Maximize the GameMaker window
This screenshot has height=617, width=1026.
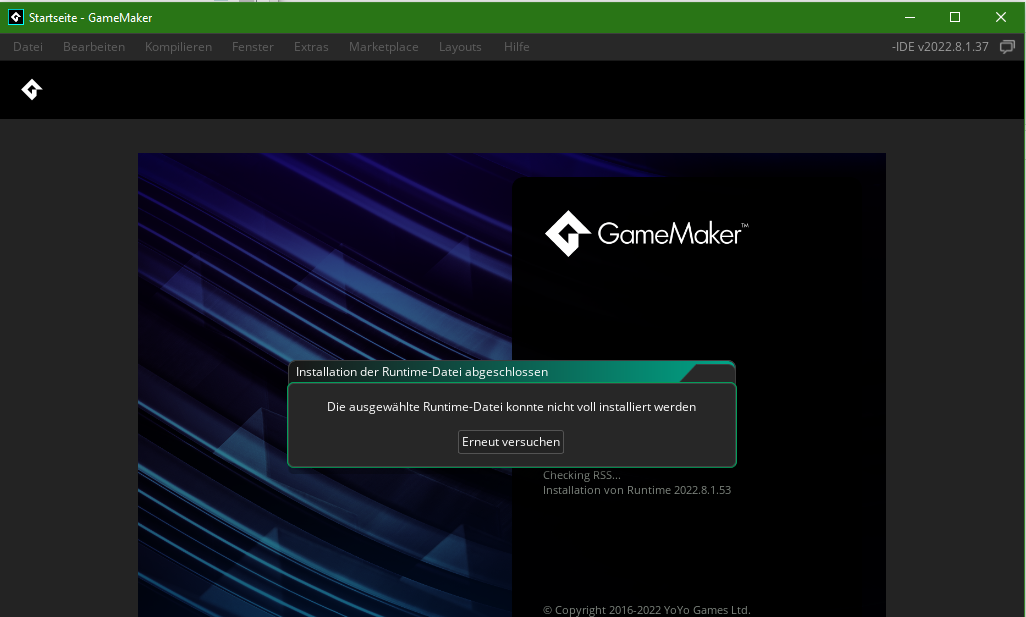[955, 17]
